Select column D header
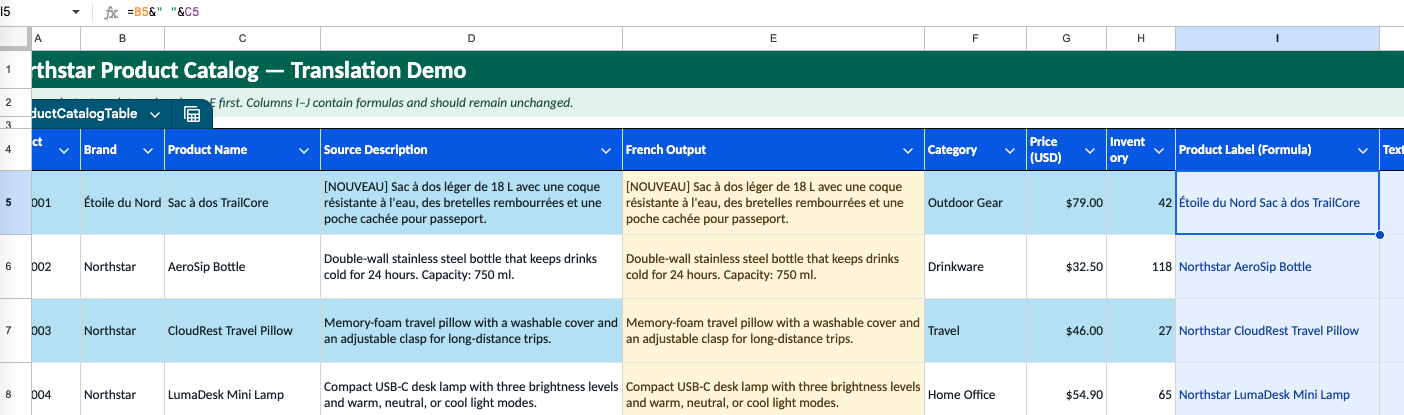The image size is (1404, 415). pos(471,38)
